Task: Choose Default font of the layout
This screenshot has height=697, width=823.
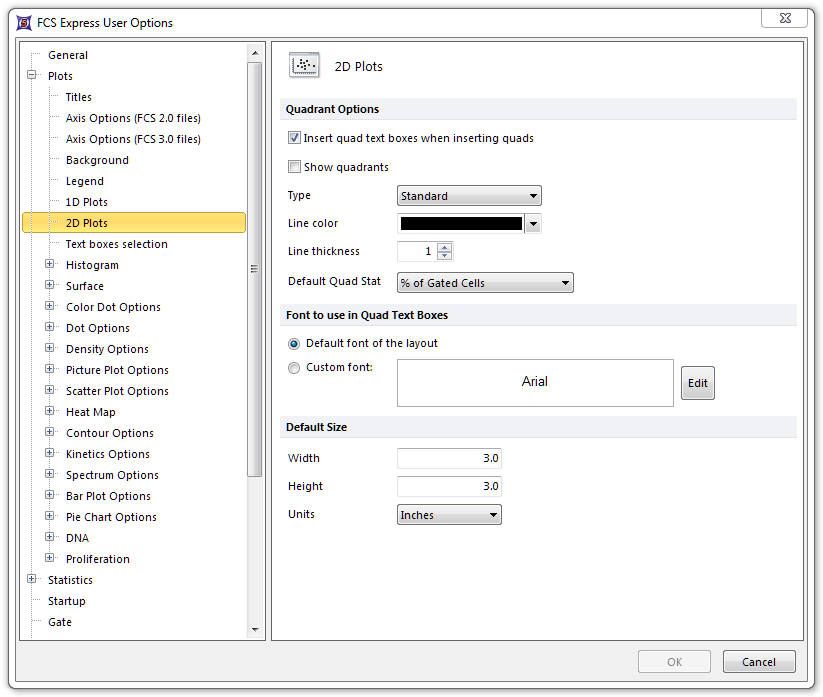Action: [294, 343]
